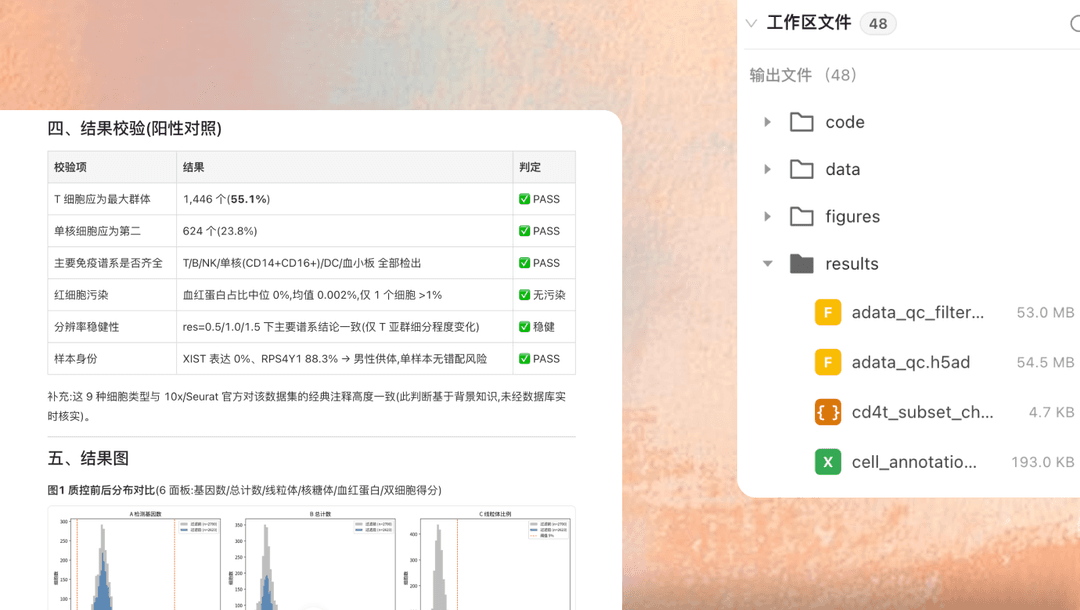Click the data folder icon
Screen dimensions: 1080x610
click(x=802, y=169)
